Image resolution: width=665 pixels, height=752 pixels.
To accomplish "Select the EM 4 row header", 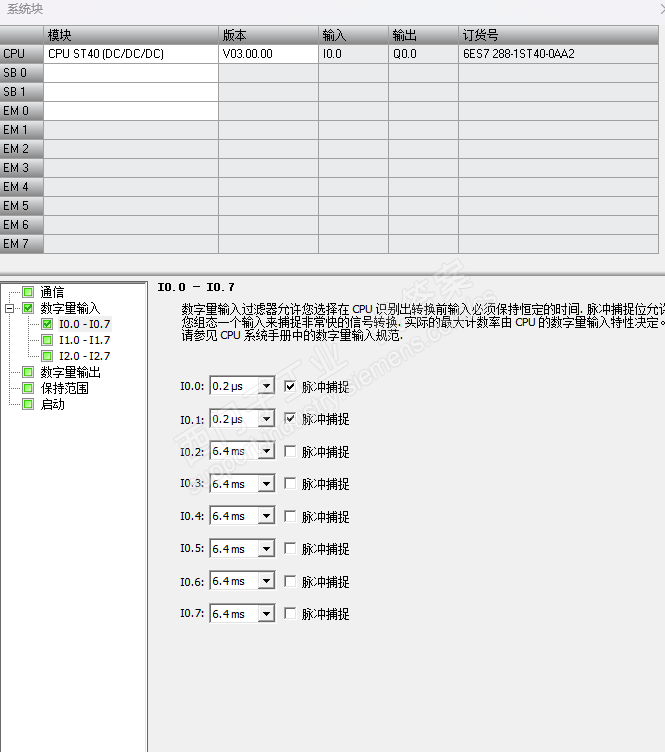I will (22, 187).
